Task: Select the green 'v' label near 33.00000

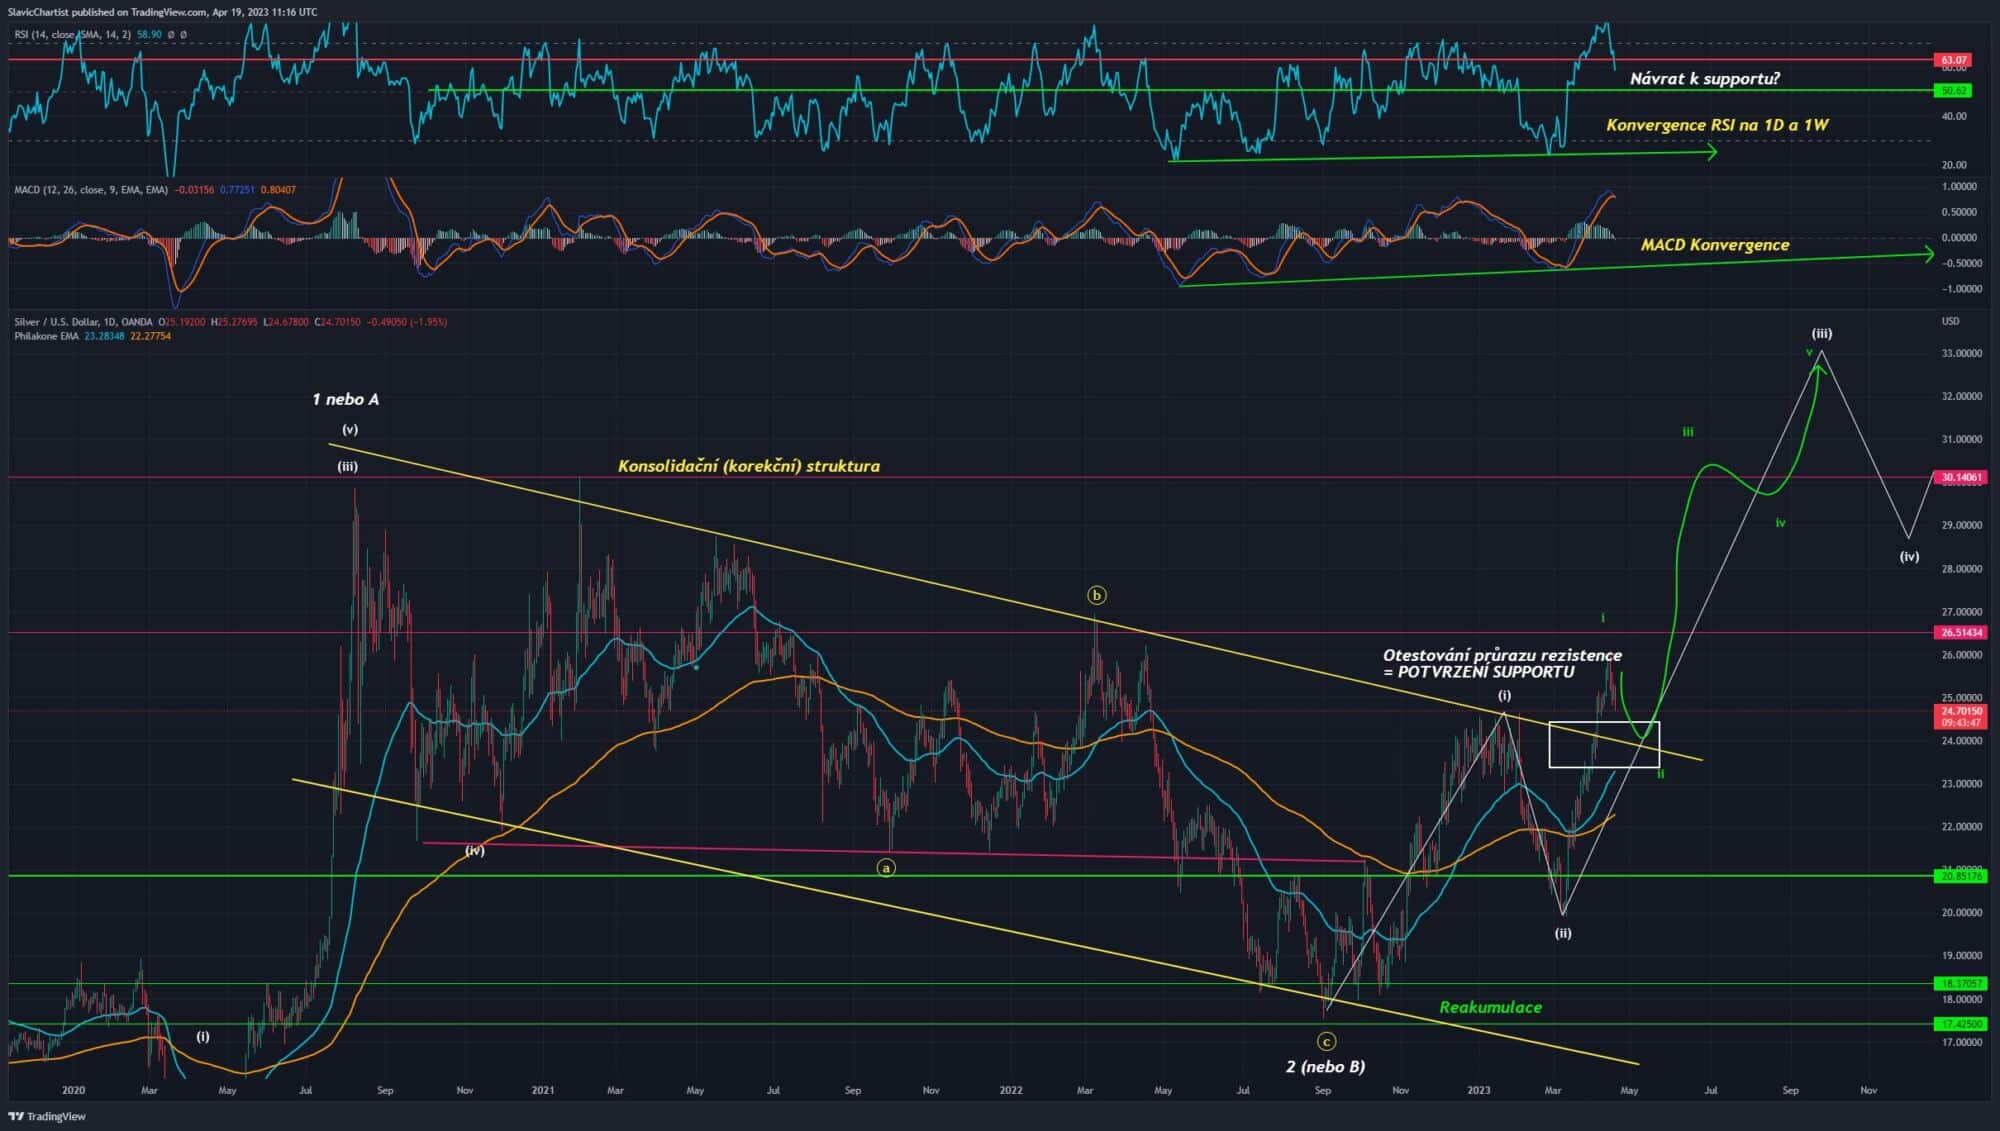Action: coord(1809,352)
